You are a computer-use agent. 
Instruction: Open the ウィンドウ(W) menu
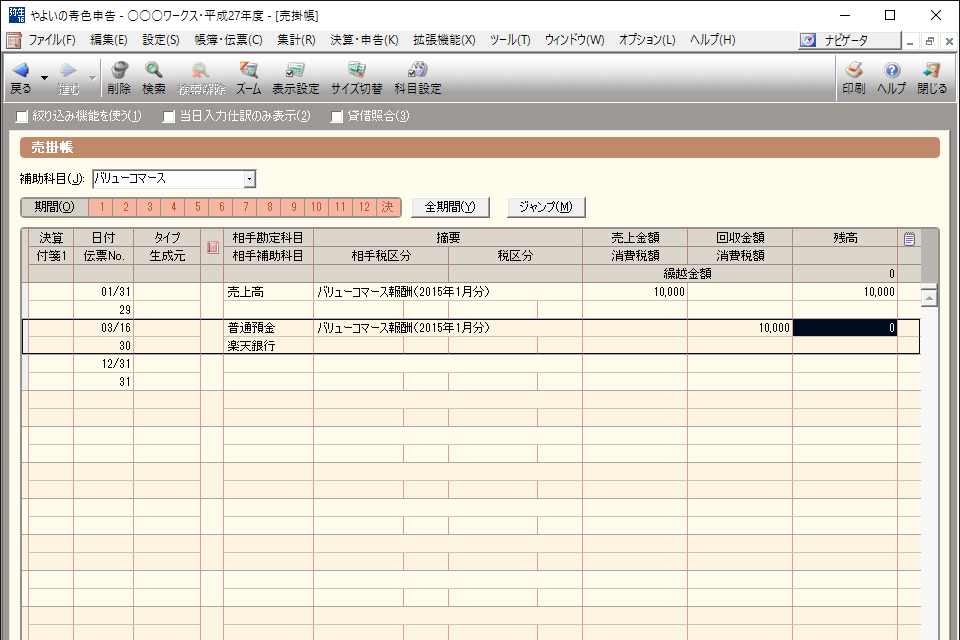tap(574, 40)
